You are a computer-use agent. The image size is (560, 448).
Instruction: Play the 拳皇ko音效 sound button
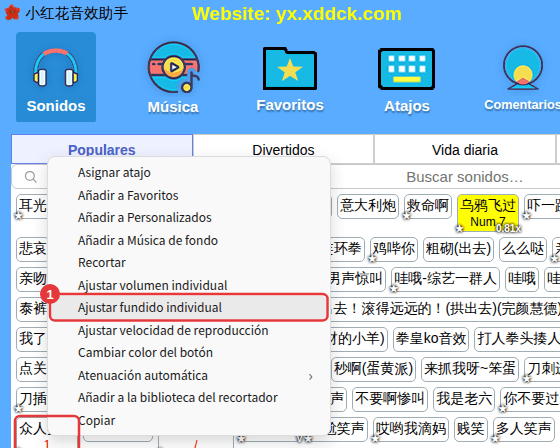tap(431, 339)
